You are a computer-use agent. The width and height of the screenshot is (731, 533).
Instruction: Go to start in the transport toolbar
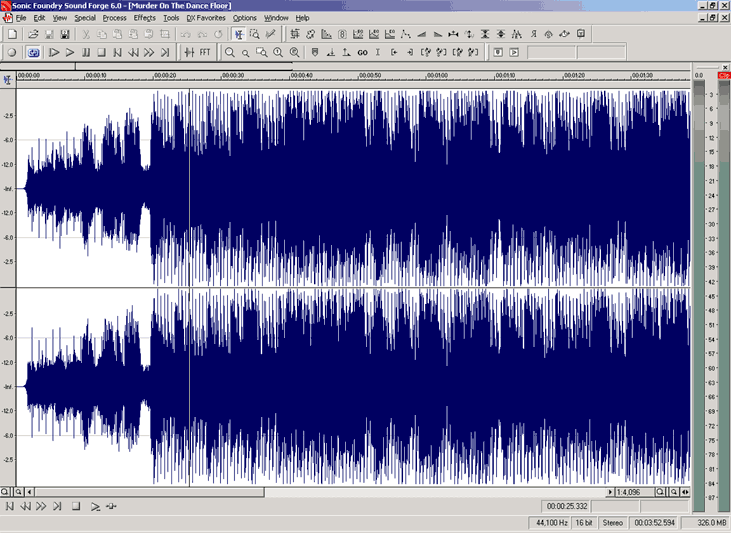117,53
